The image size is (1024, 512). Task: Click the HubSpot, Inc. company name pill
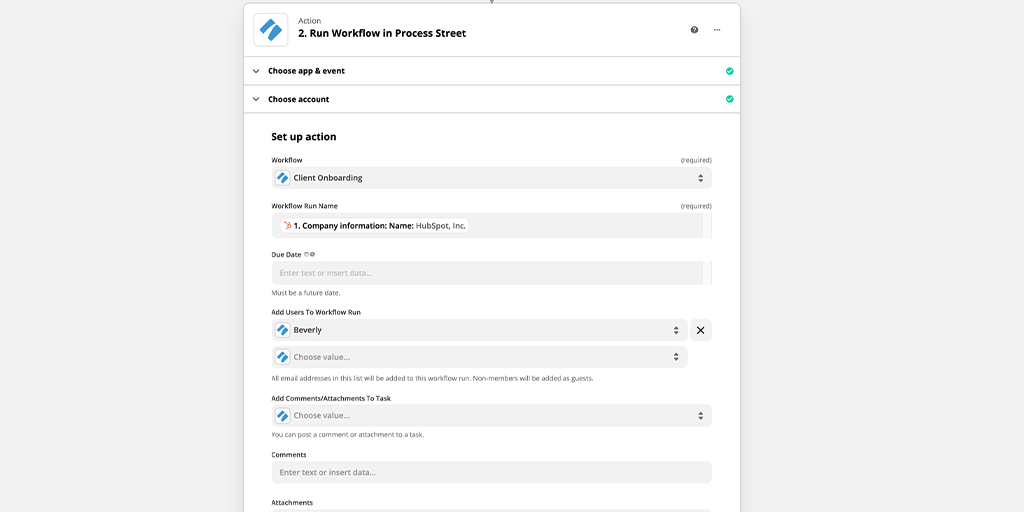[x=375, y=226]
